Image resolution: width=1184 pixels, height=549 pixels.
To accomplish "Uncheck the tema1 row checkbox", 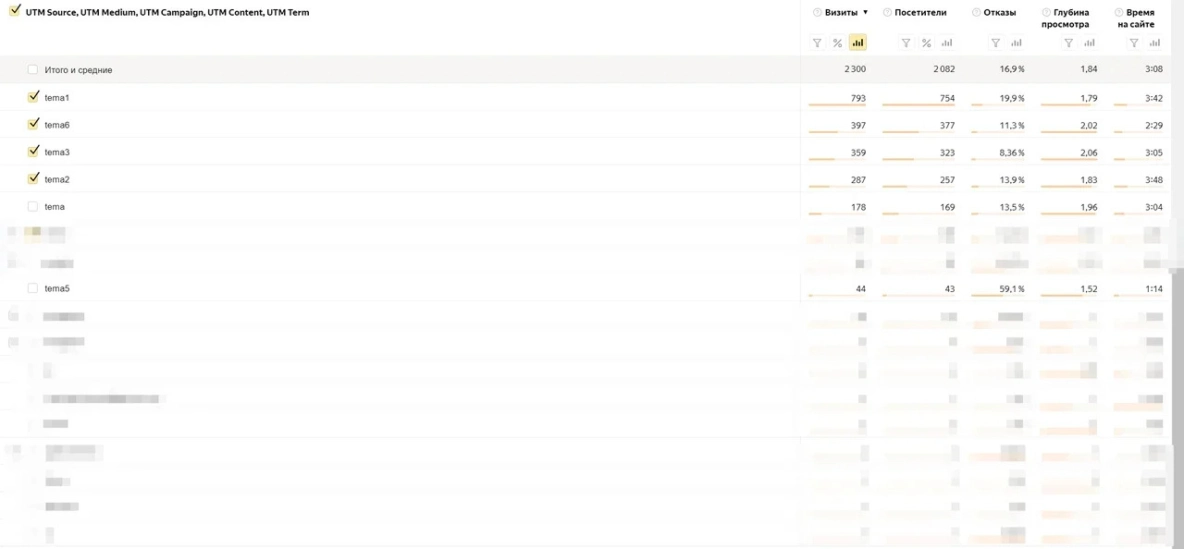I will [33, 97].
